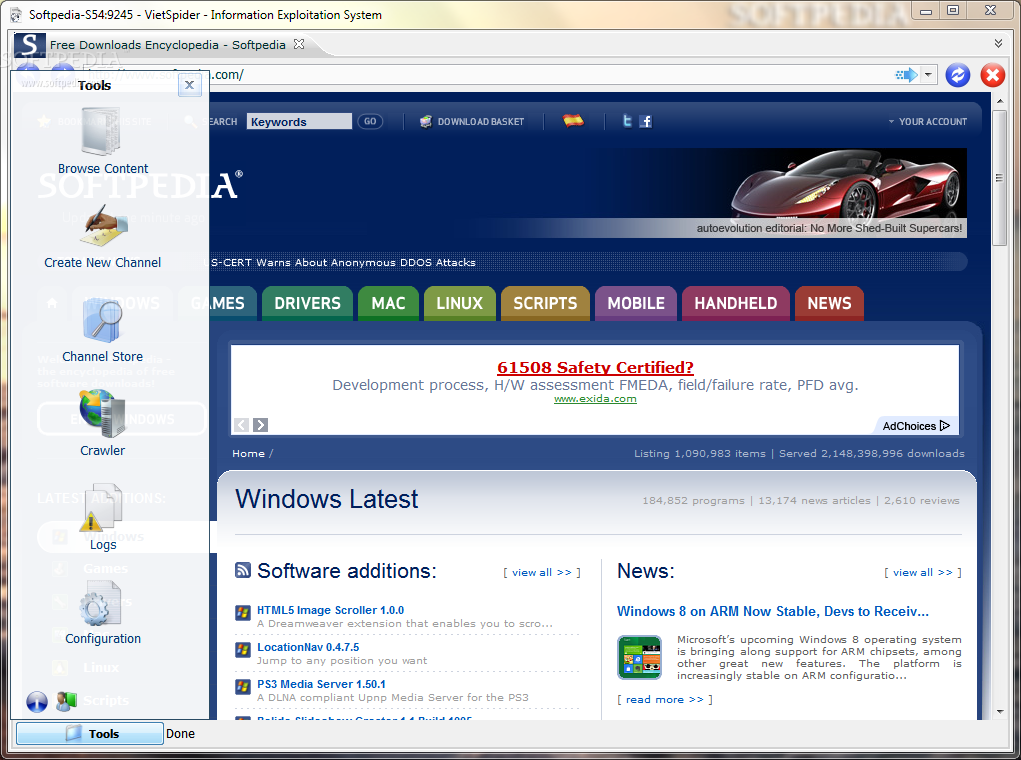Image resolution: width=1021 pixels, height=760 pixels.
Task: Open PS3 Media Server 1.50.1
Action: click(321, 684)
